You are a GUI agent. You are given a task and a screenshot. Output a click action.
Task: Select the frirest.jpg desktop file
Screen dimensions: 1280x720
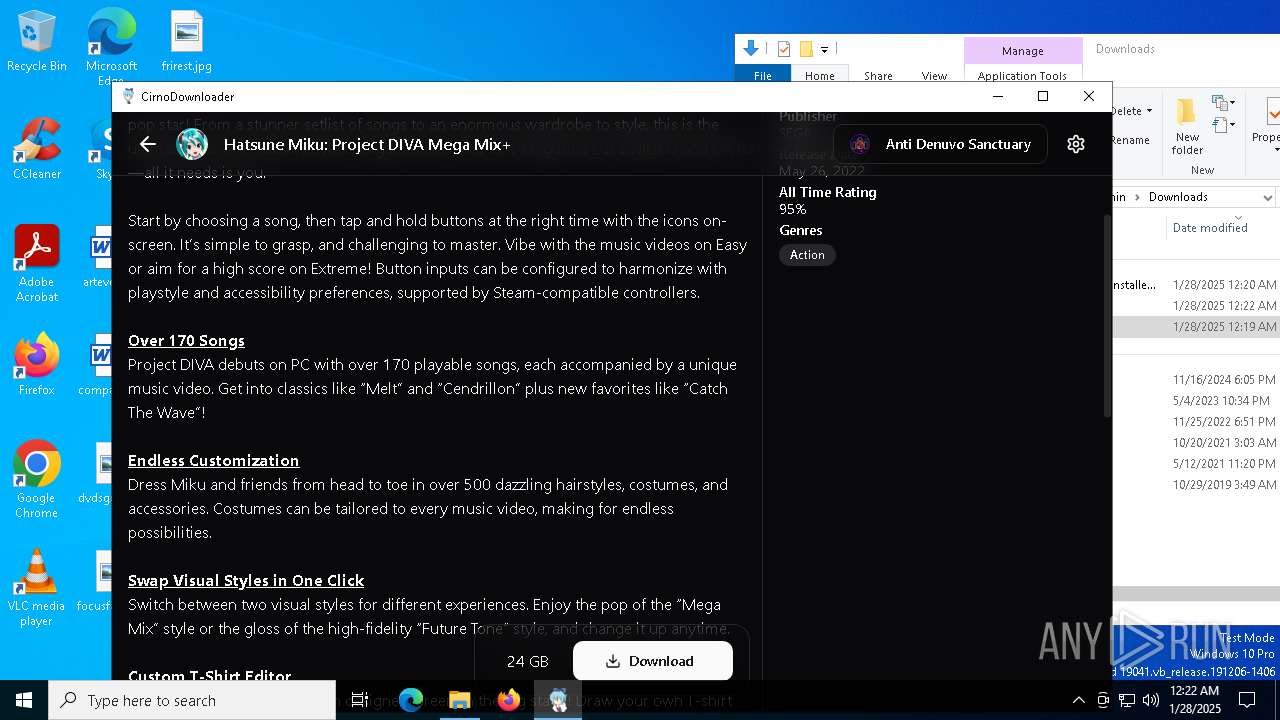[x=187, y=42]
